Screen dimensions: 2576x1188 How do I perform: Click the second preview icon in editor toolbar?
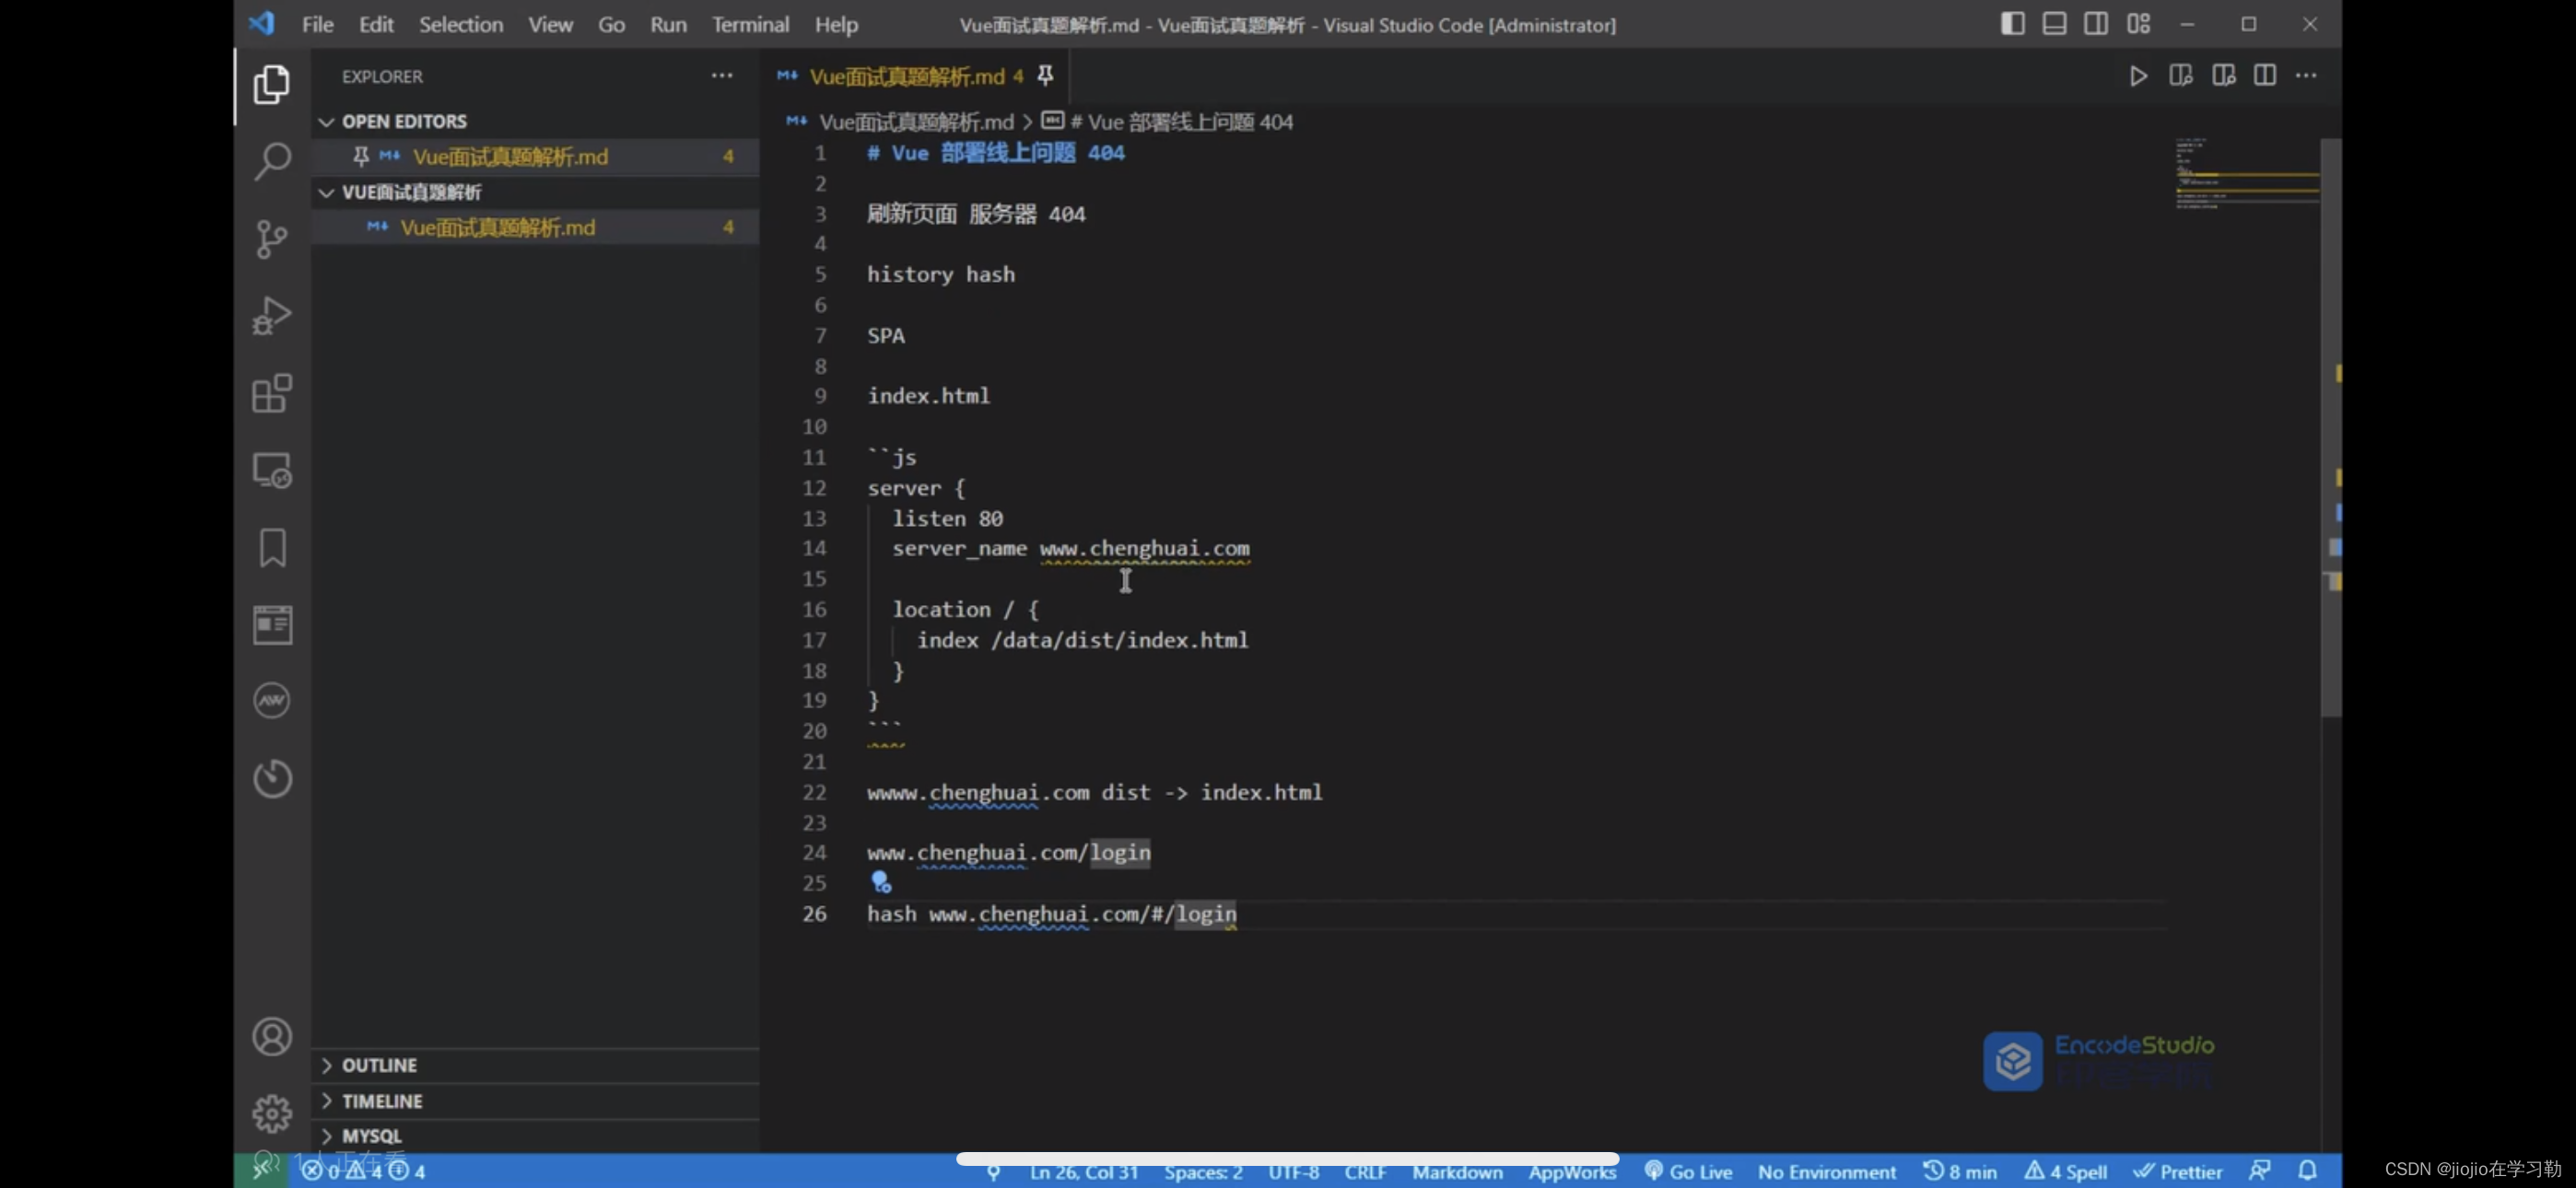(x=2223, y=76)
